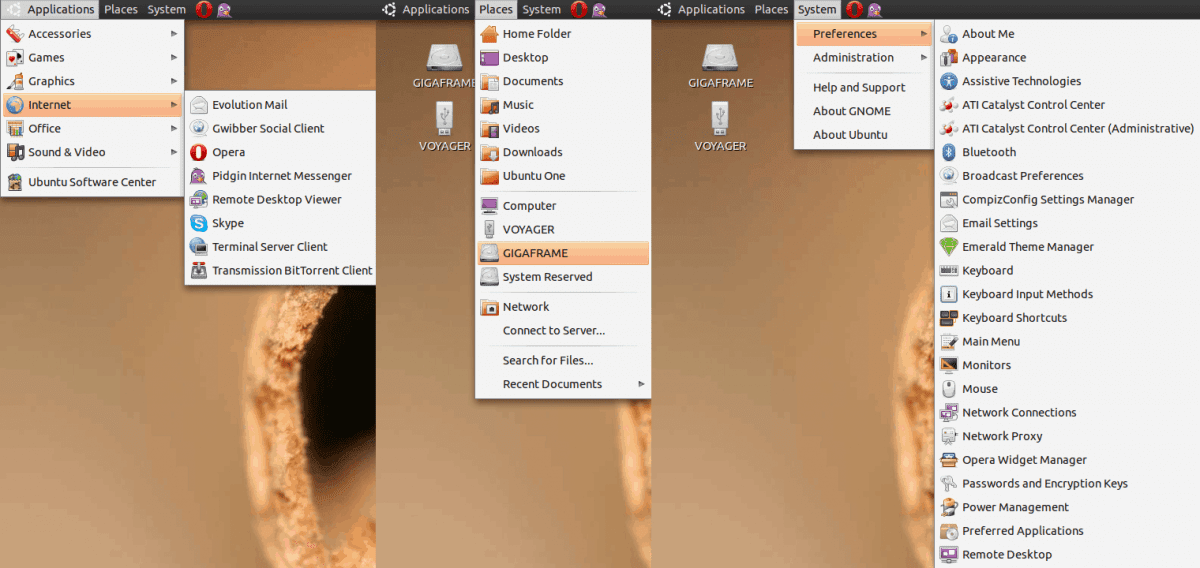This screenshot has width=1200, height=568.
Task: Click Search for Files...
Action: pos(547,360)
